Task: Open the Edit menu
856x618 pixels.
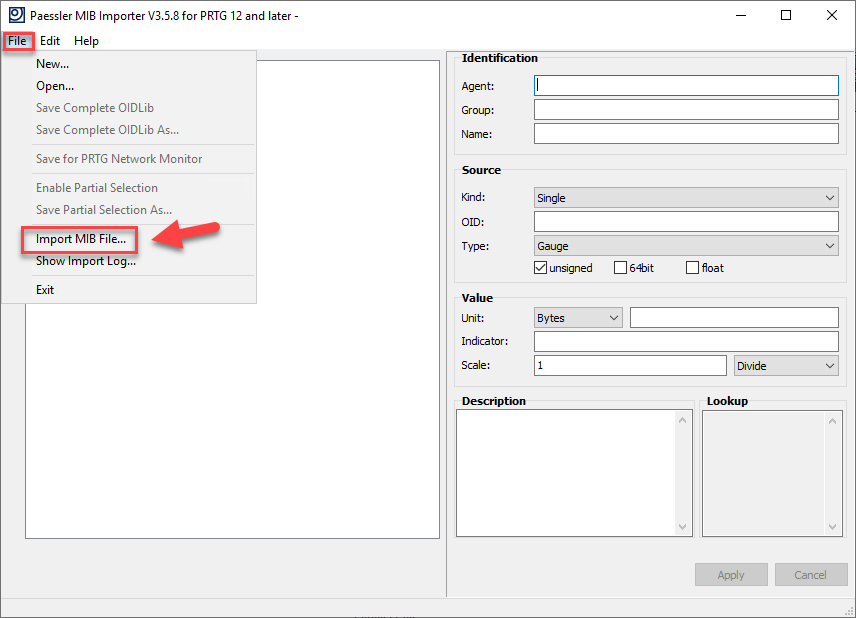Action: [x=50, y=41]
